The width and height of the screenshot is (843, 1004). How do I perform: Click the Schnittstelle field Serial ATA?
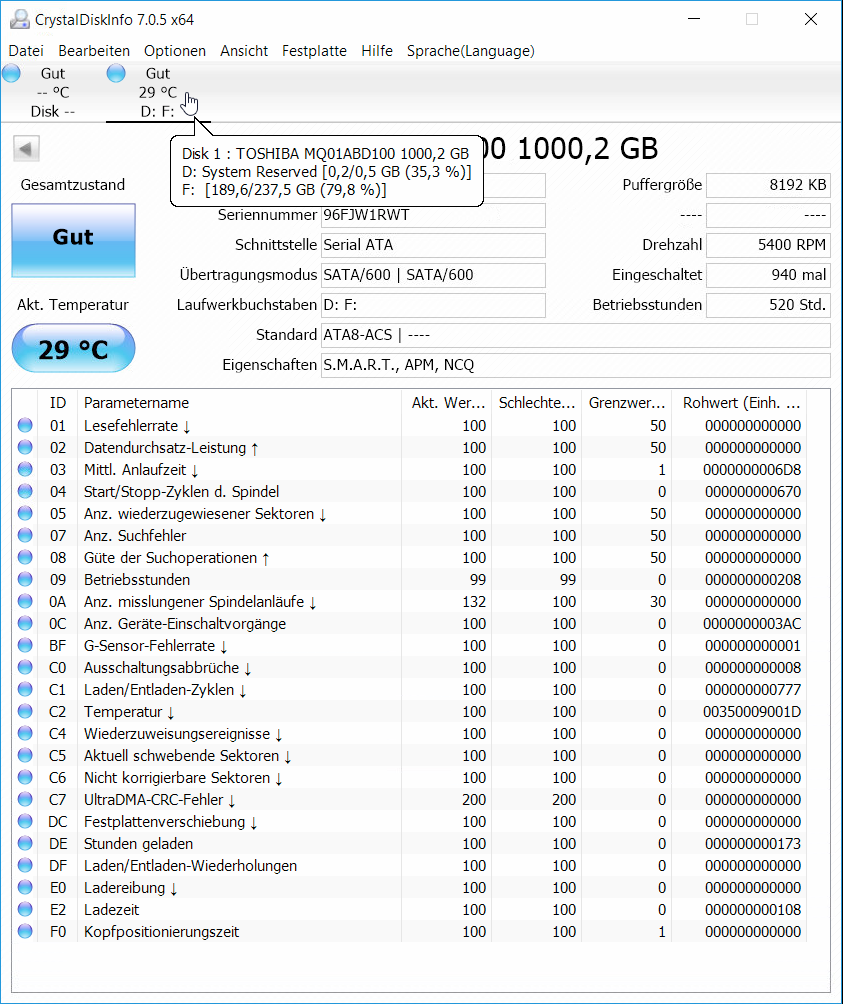433,245
